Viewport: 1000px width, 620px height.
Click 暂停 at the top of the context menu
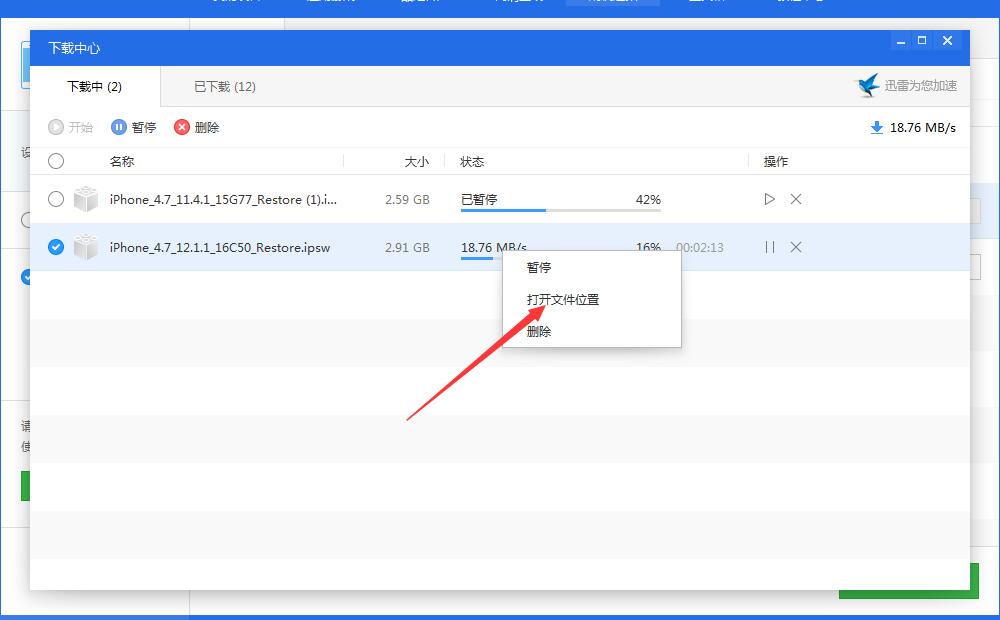pyautogui.click(x=539, y=267)
